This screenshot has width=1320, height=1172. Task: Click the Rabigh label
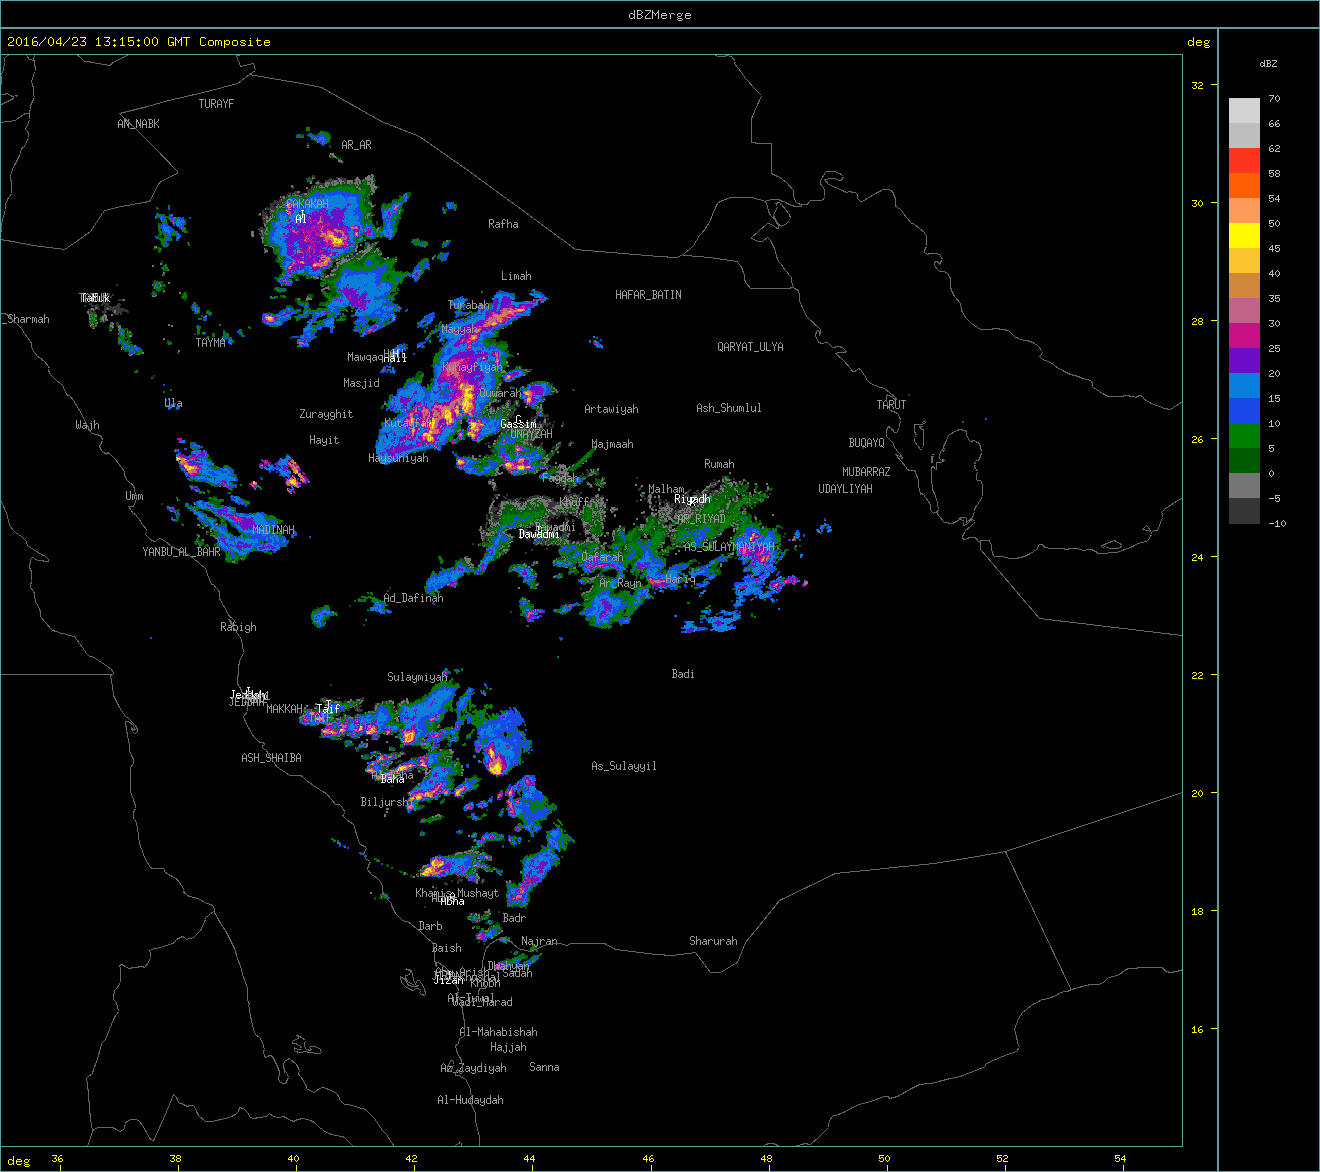pos(238,627)
